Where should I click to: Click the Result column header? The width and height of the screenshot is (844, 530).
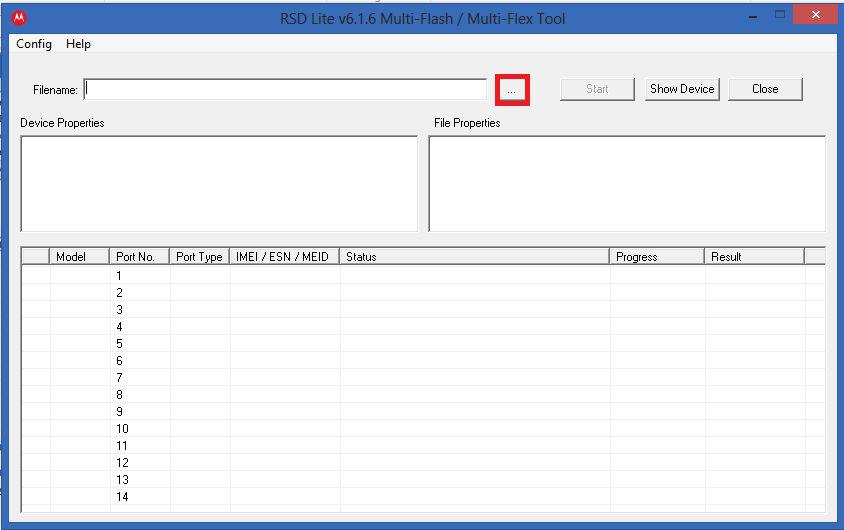[x=755, y=257]
